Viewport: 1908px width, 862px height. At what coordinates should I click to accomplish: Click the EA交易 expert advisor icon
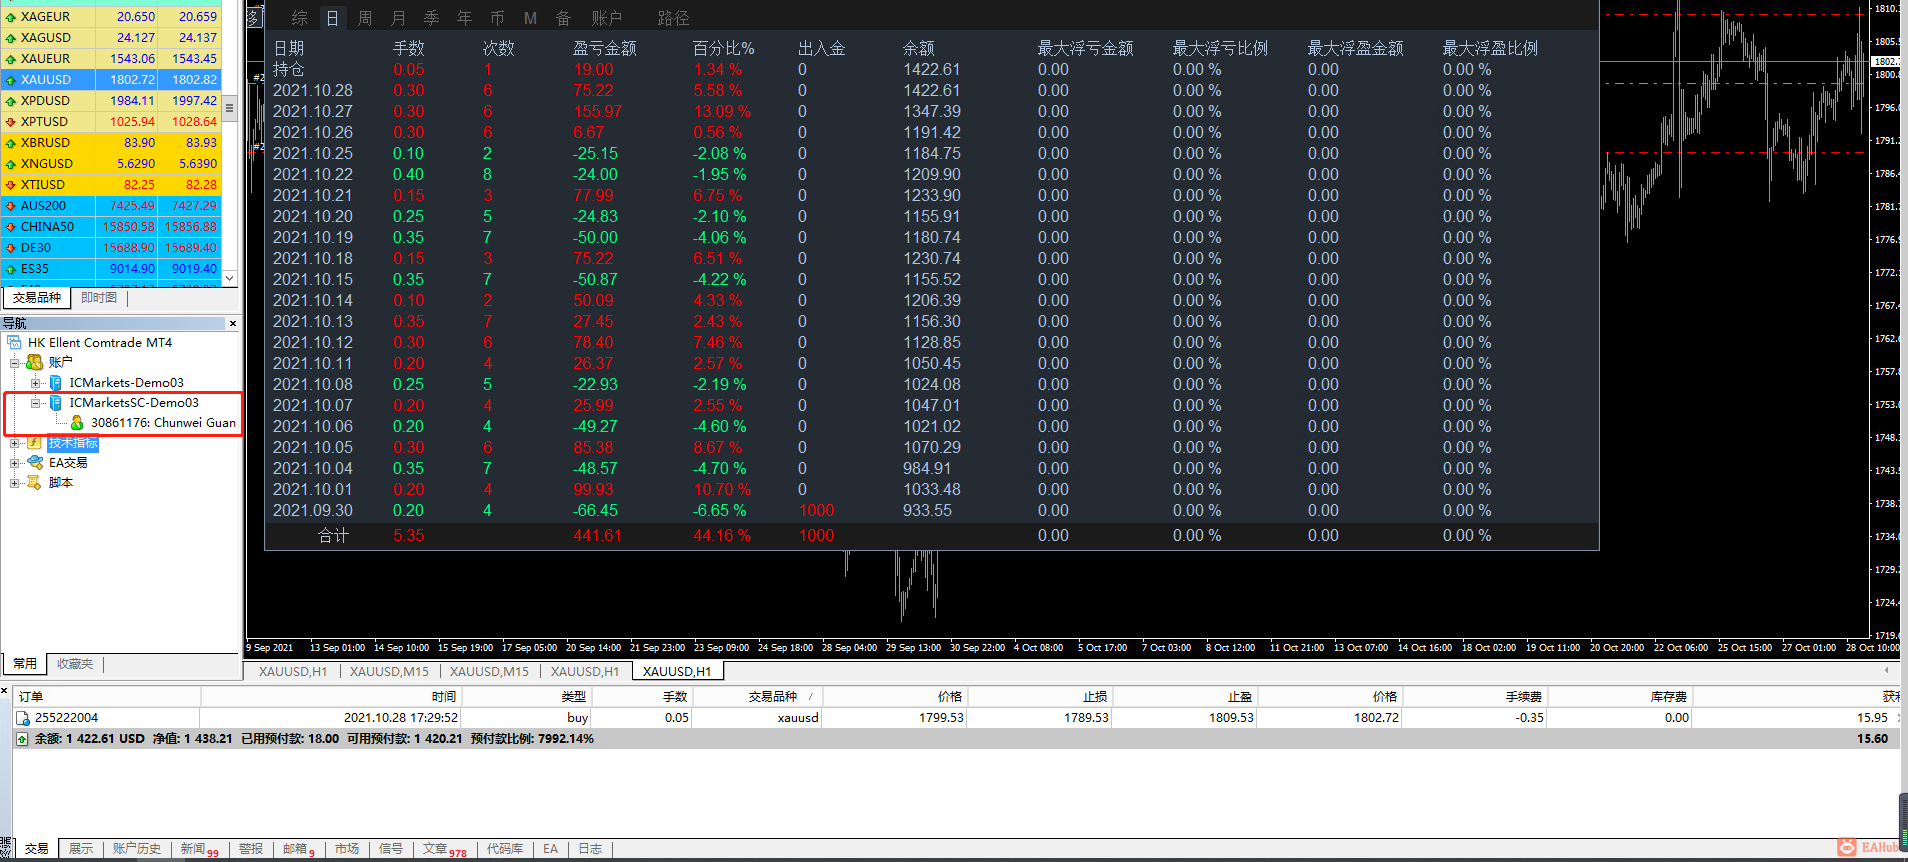(x=35, y=463)
